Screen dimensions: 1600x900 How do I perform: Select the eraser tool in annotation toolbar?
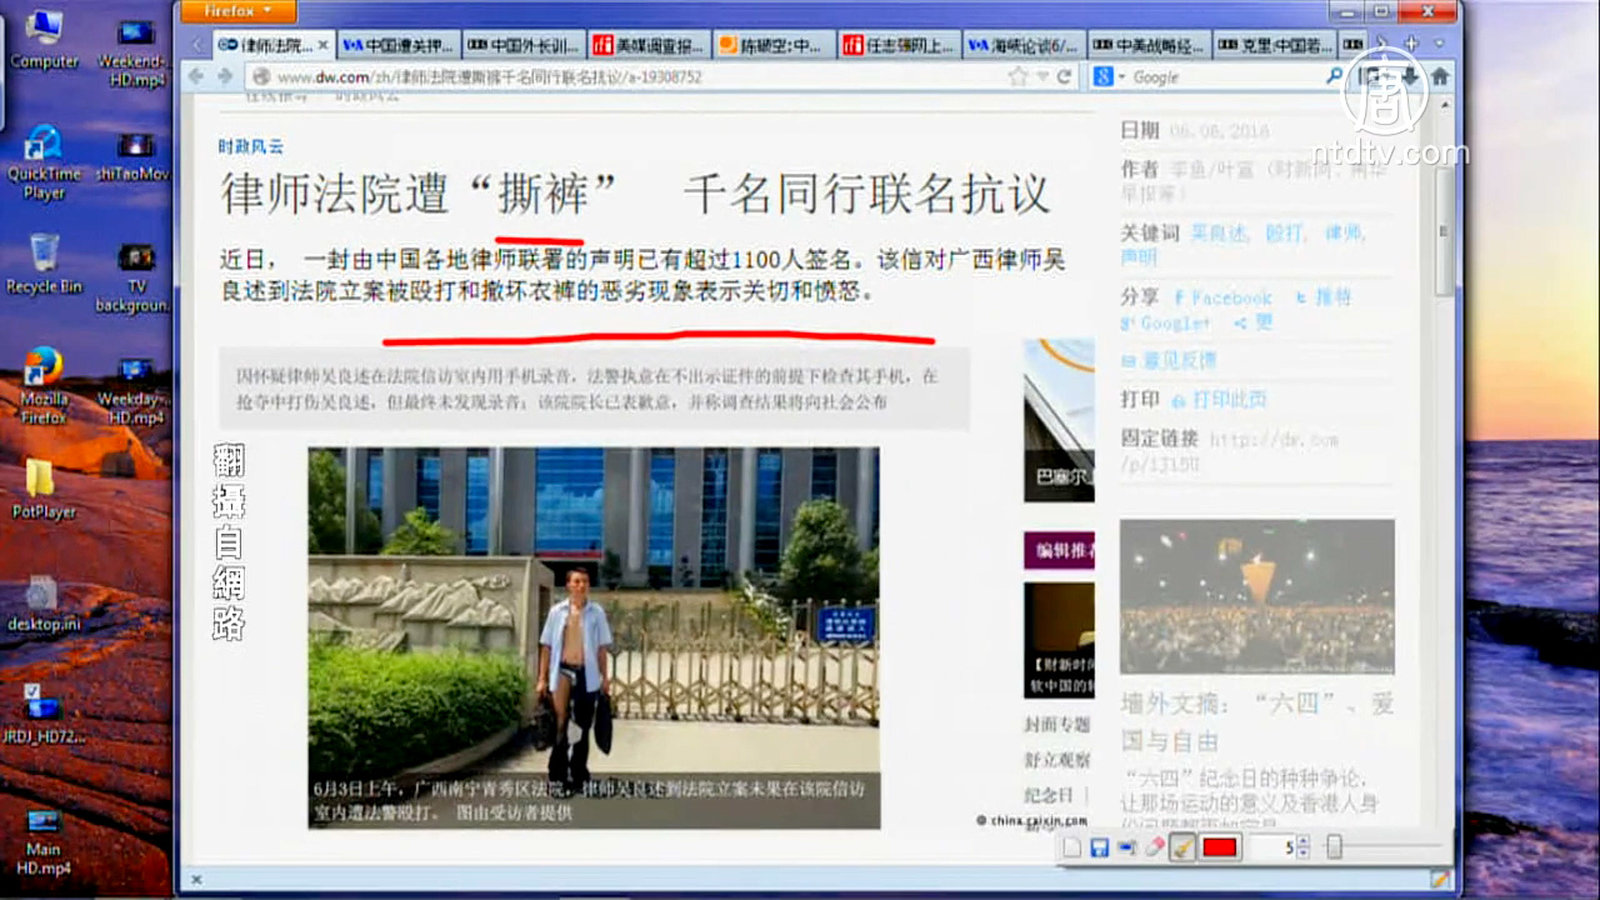pos(1154,848)
